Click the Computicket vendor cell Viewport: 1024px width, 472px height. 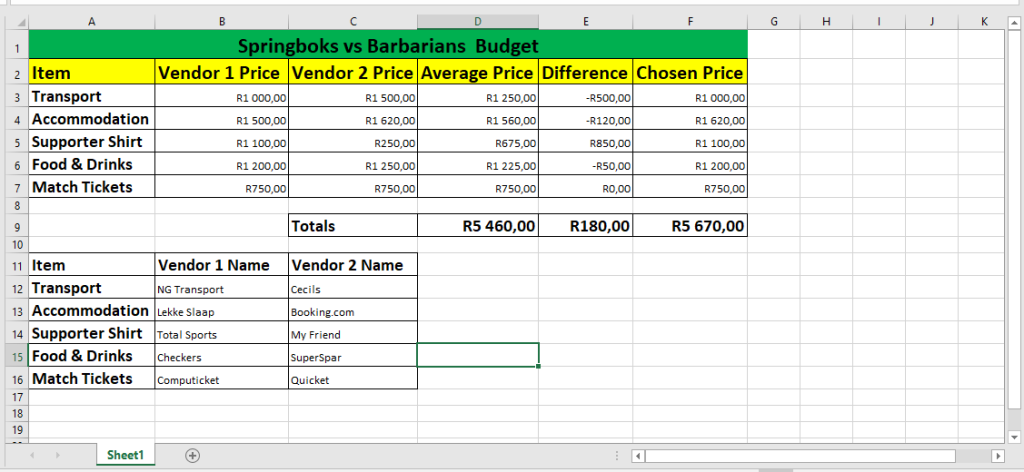click(x=221, y=379)
